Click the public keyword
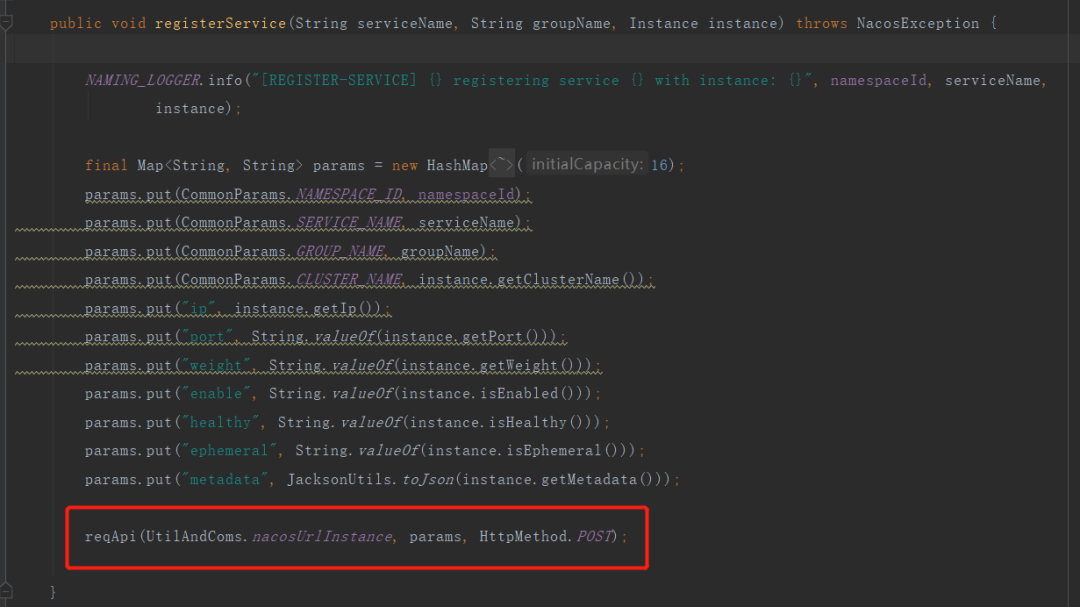The image size is (1080, 607). click(x=76, y=23)
